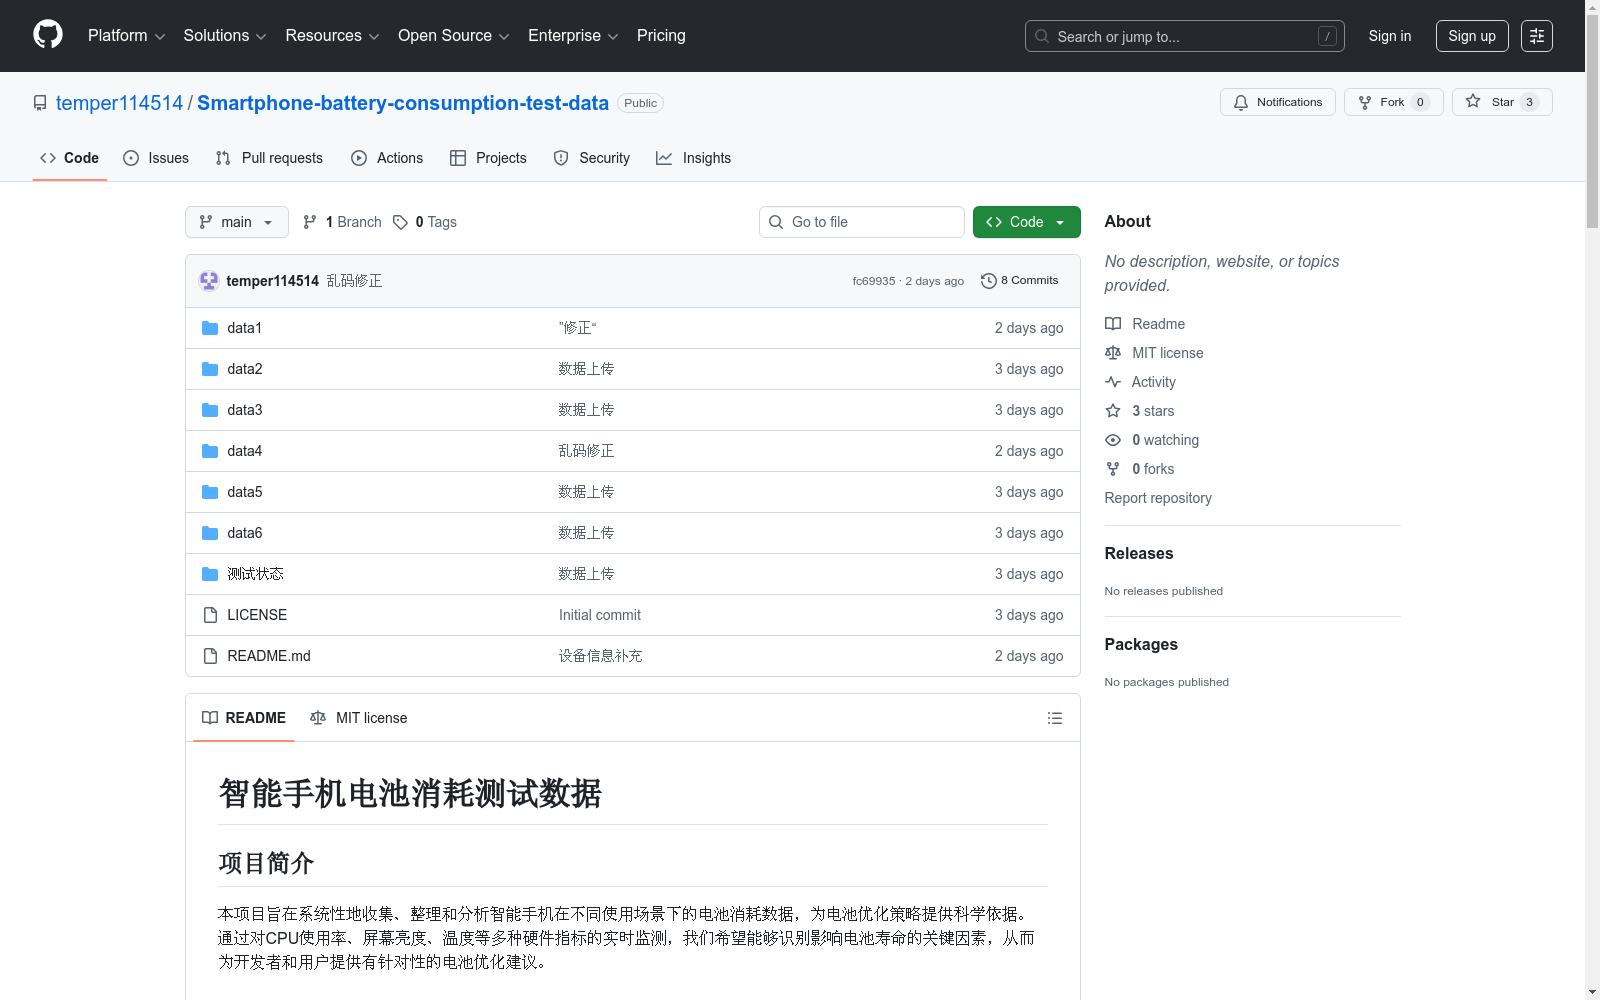Open the green Code dropdown button
This screenshot has height=1000, width=1600.
click(1027, 222)
